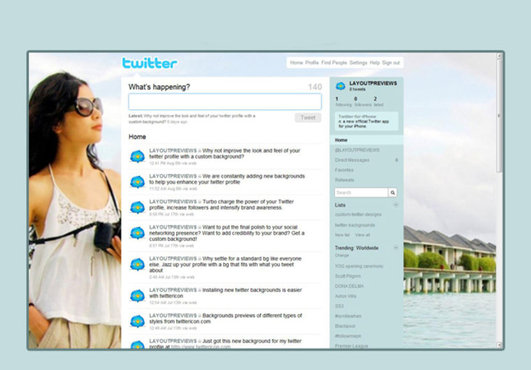Open Find People in top navigation

pyautogui.click(x=334, y=63)
